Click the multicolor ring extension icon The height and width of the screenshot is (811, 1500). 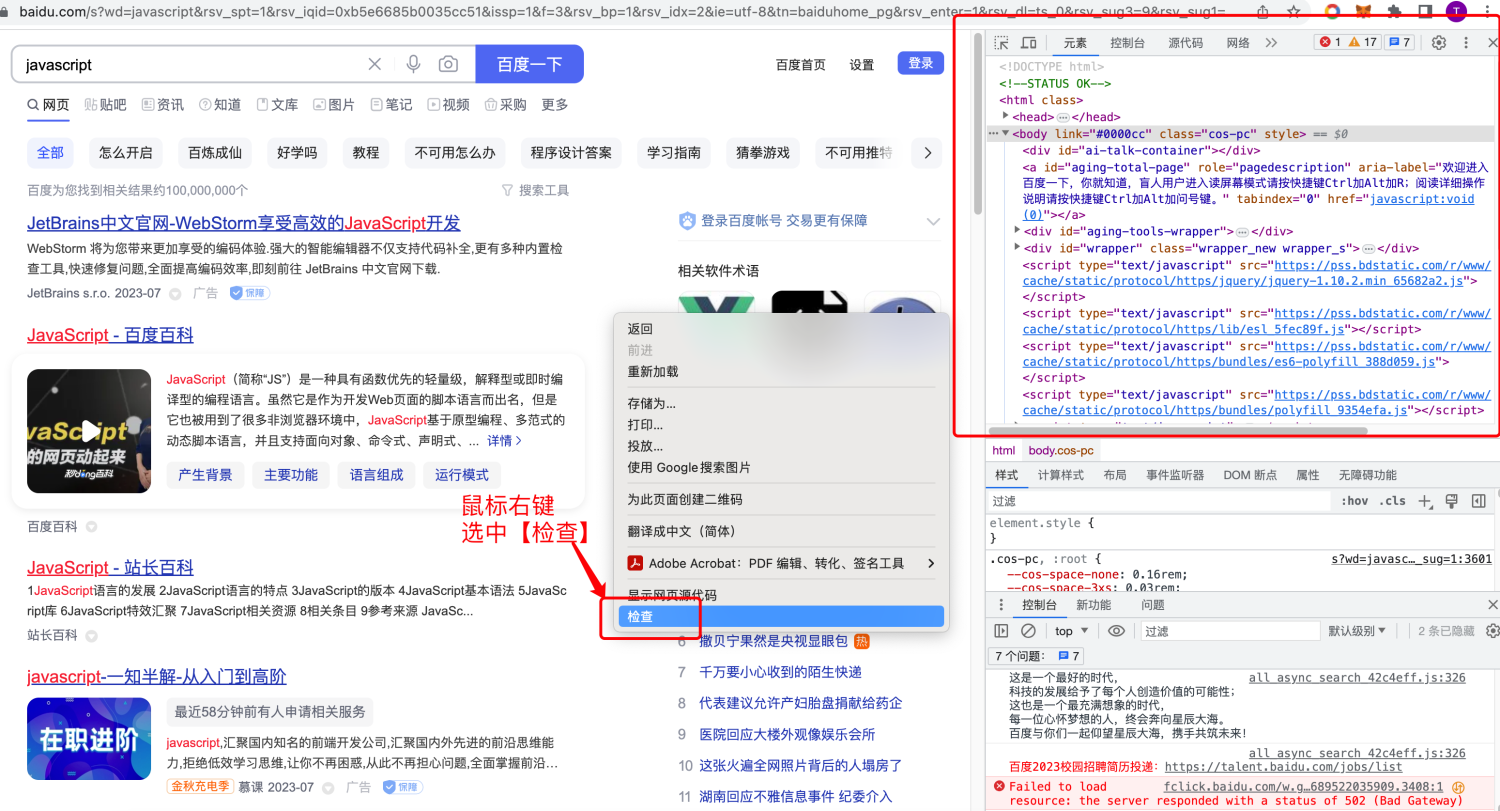(x=1332, y=11)
